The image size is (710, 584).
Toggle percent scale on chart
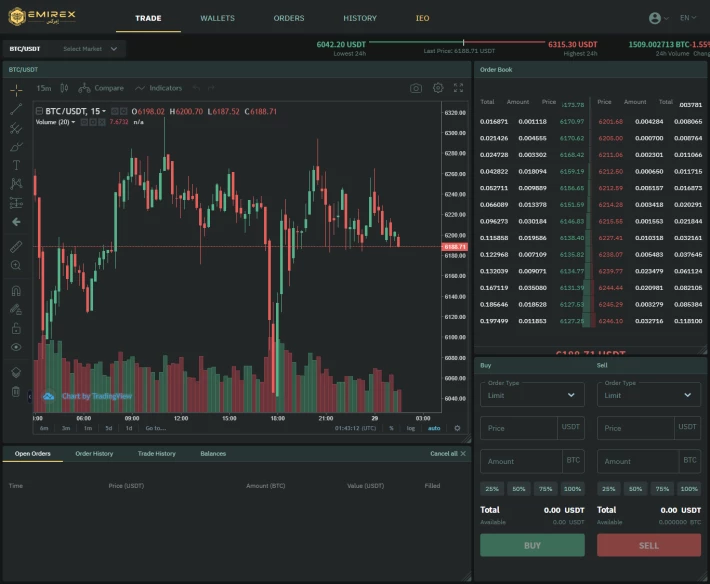(391, 428)
